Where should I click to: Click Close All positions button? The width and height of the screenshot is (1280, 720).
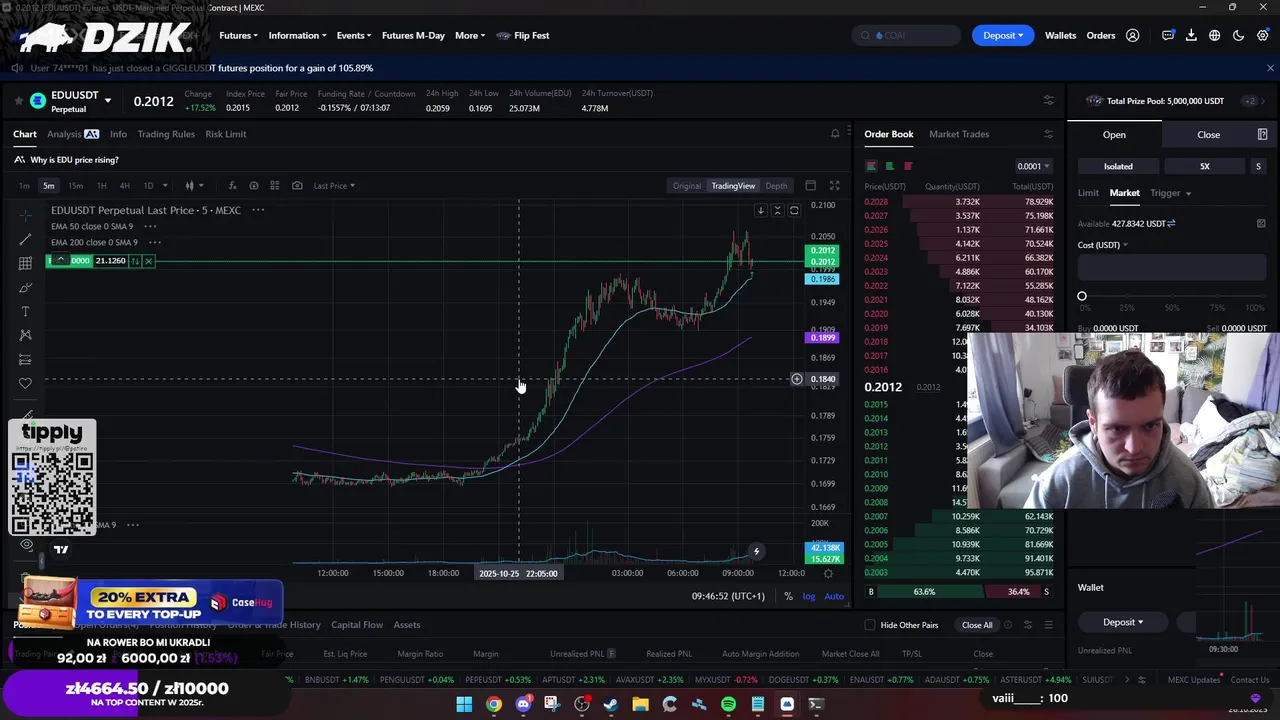(977, 625)
